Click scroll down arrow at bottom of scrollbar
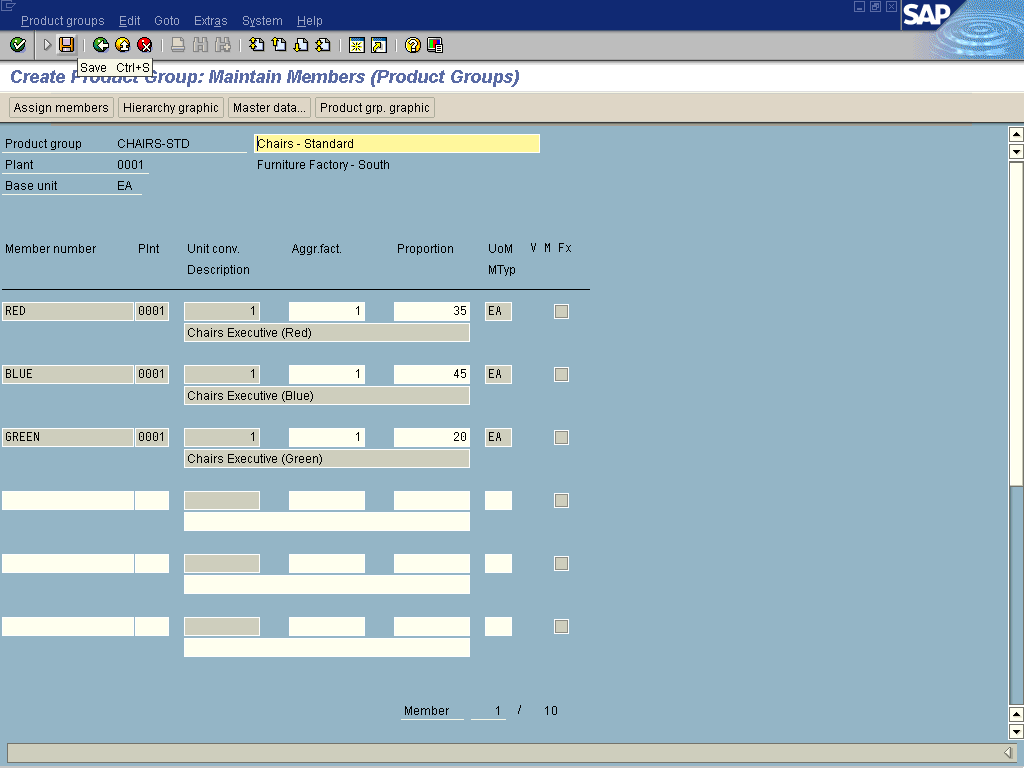 [1016, 731]
